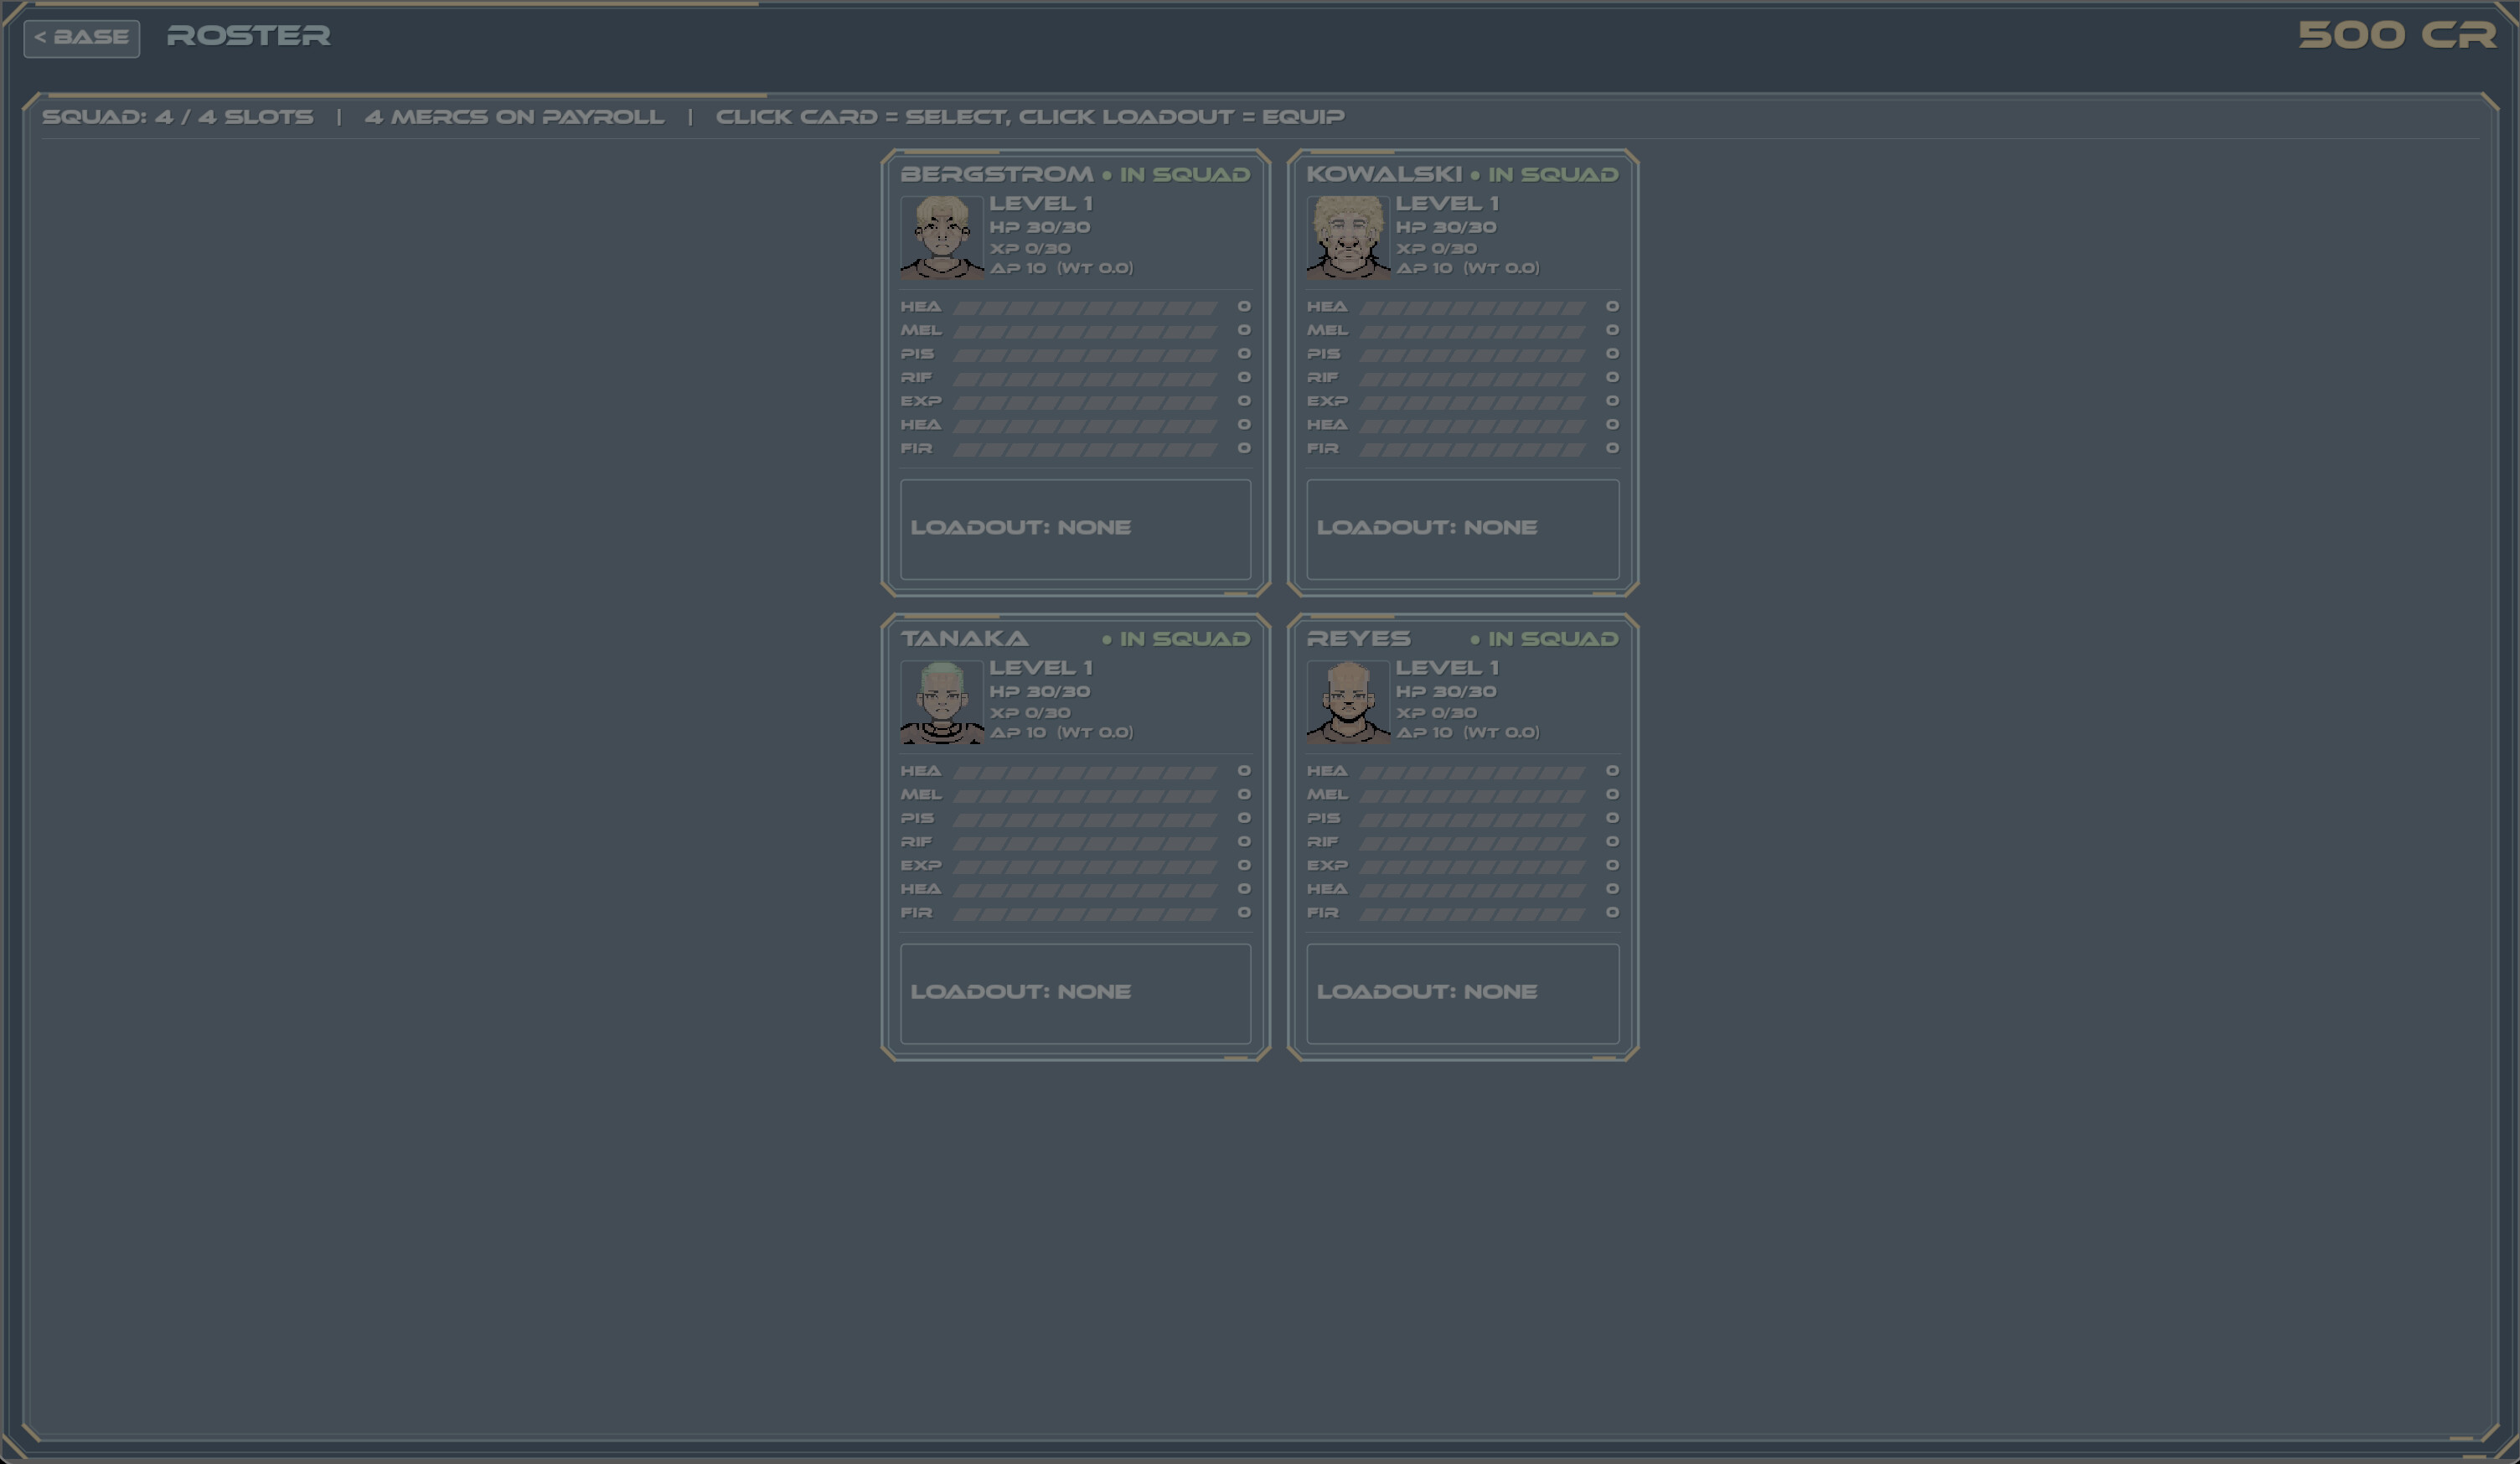The image size is (2520, 1464).
Task: Click Tanaka's IN SQUAD status
Action: tap(1176, 638)
